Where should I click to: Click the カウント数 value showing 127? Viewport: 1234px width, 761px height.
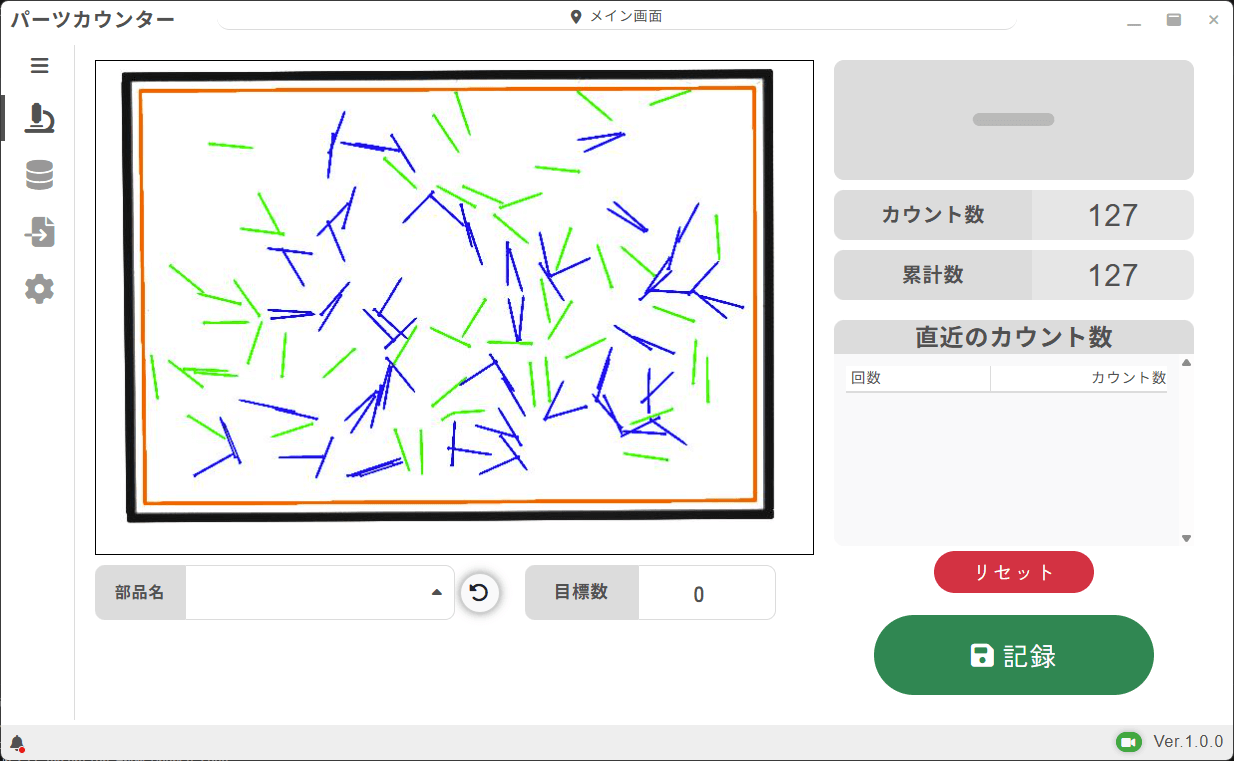[x=1113, y=215]
